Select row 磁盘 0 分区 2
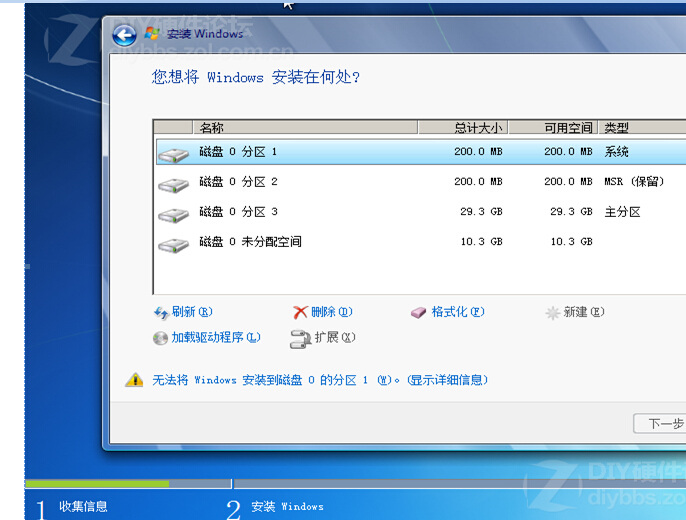 pyautogui.click(x=421, y=182)
